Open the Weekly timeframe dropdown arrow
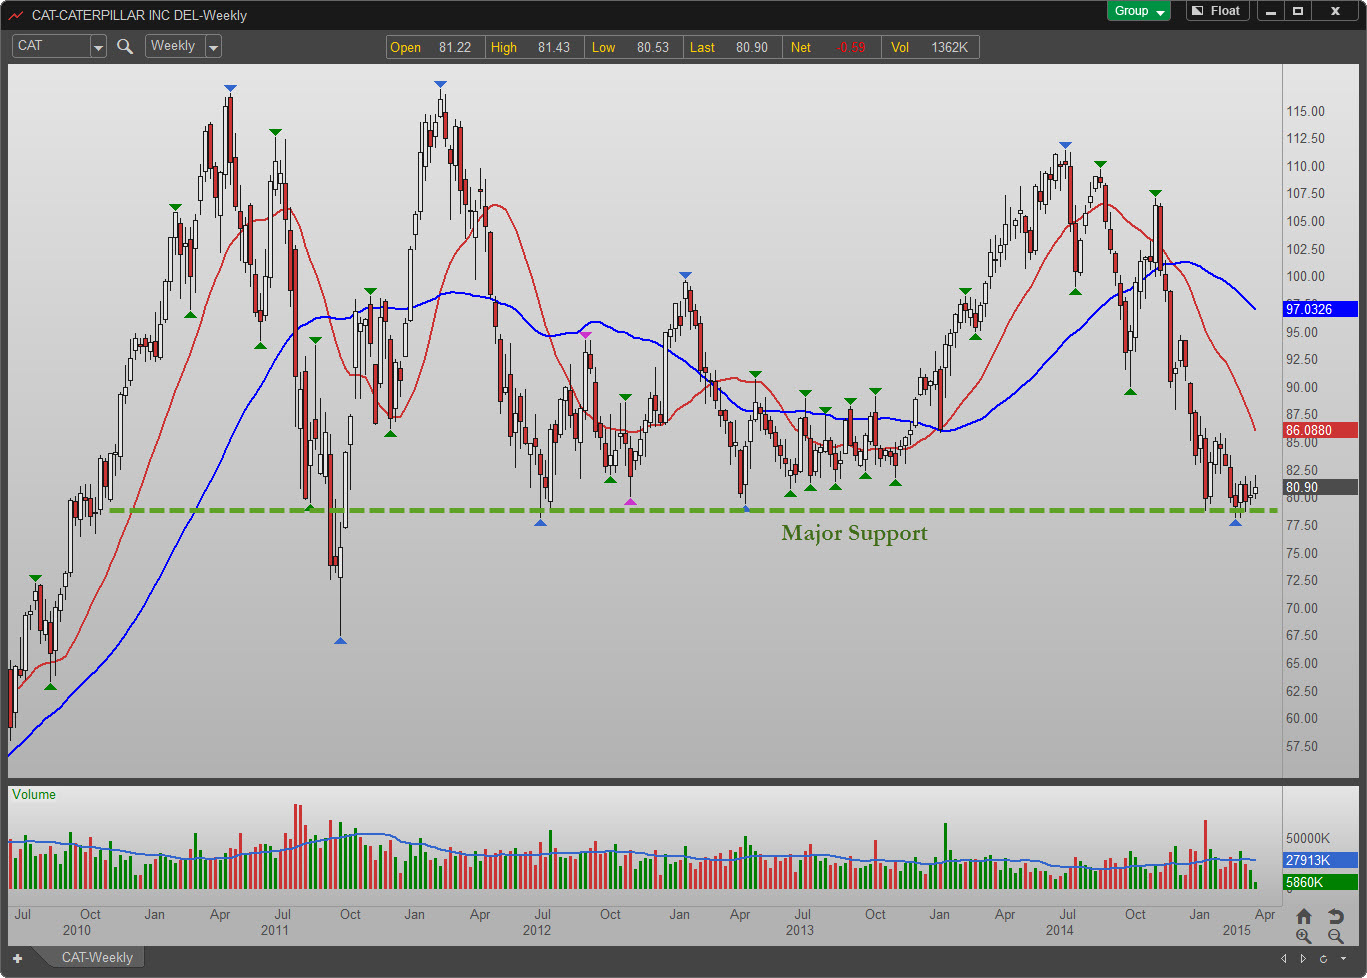This screenshot has height=978, width=1367. click(213, 47)
